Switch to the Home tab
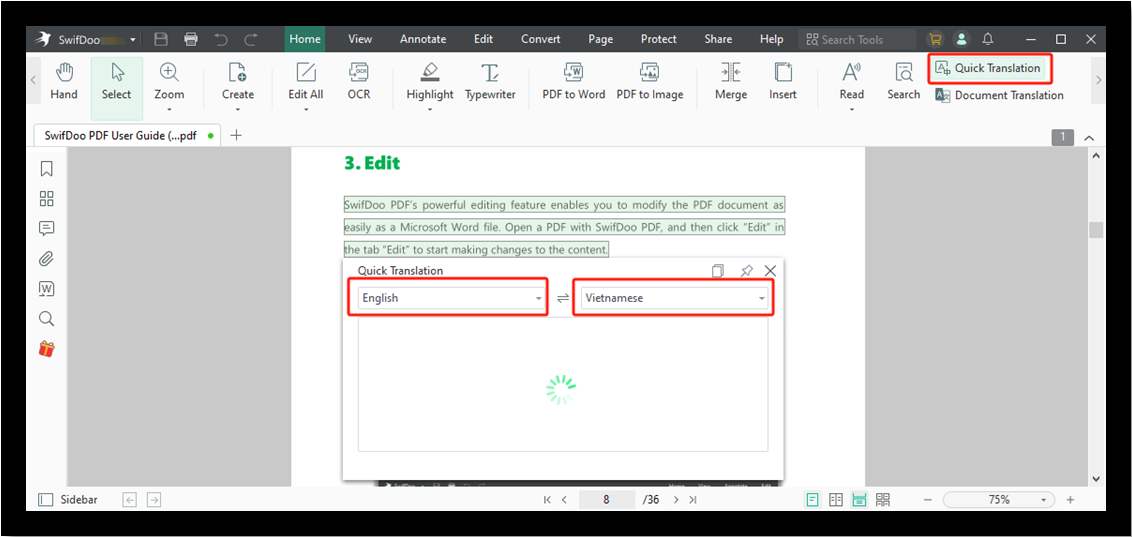1132x537 pixels. click(305, 39)
